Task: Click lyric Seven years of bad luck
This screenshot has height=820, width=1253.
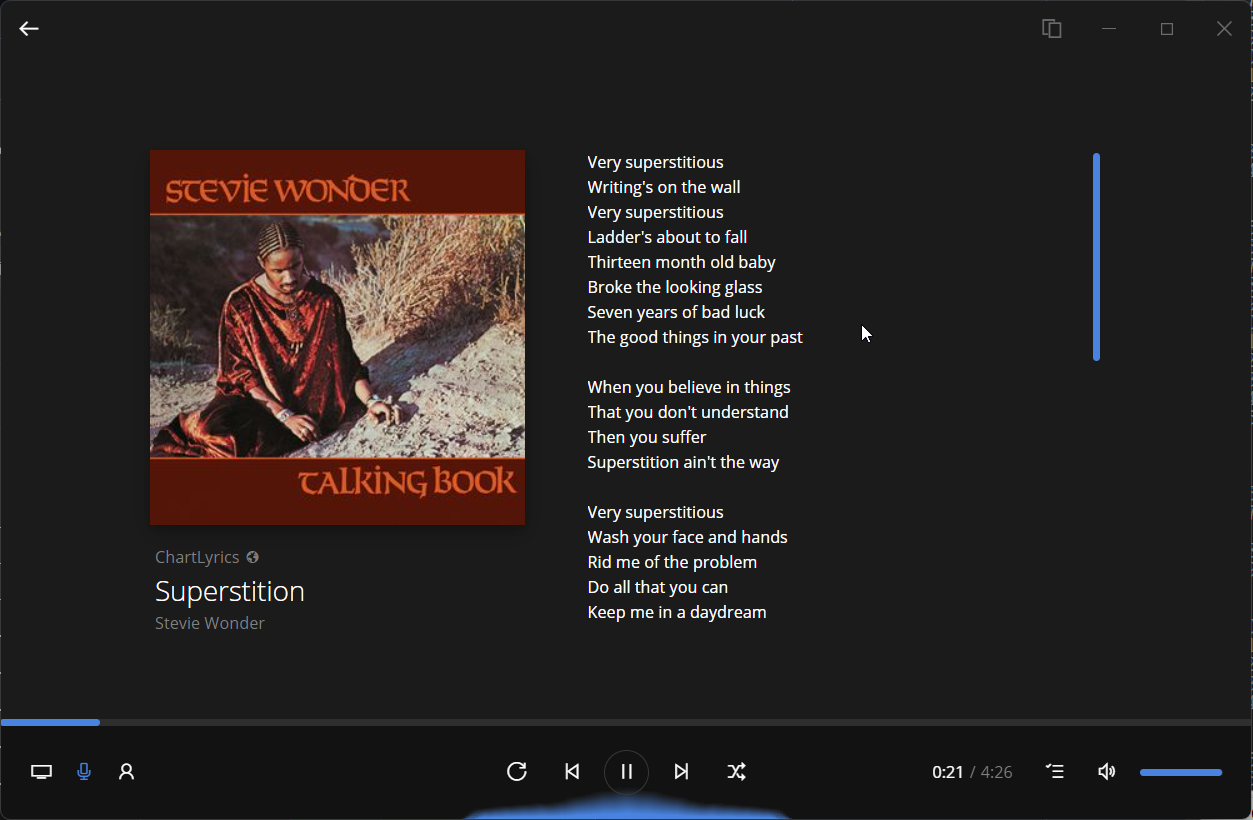Action: [x=676, y=312]
